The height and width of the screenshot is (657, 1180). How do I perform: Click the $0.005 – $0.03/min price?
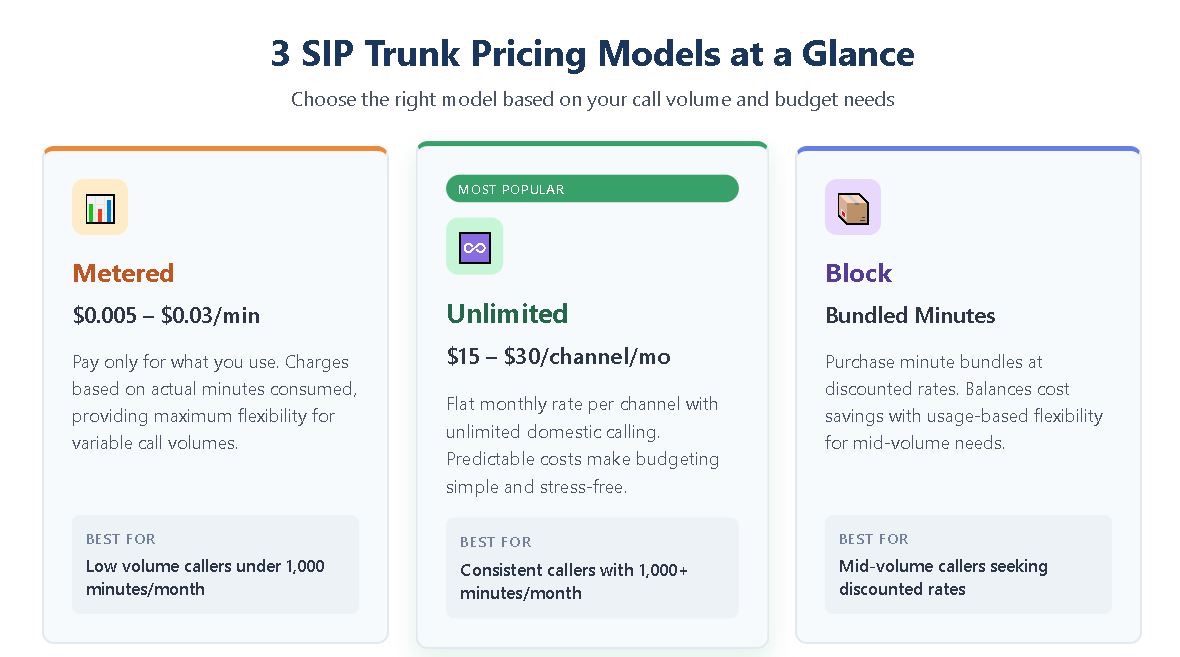coord(166,316)
